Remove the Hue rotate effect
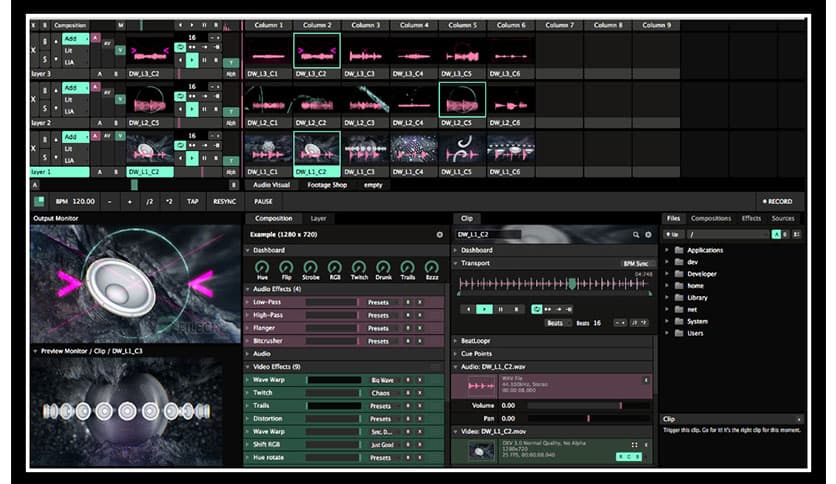836x484 pixels. (x=420, y=457)
